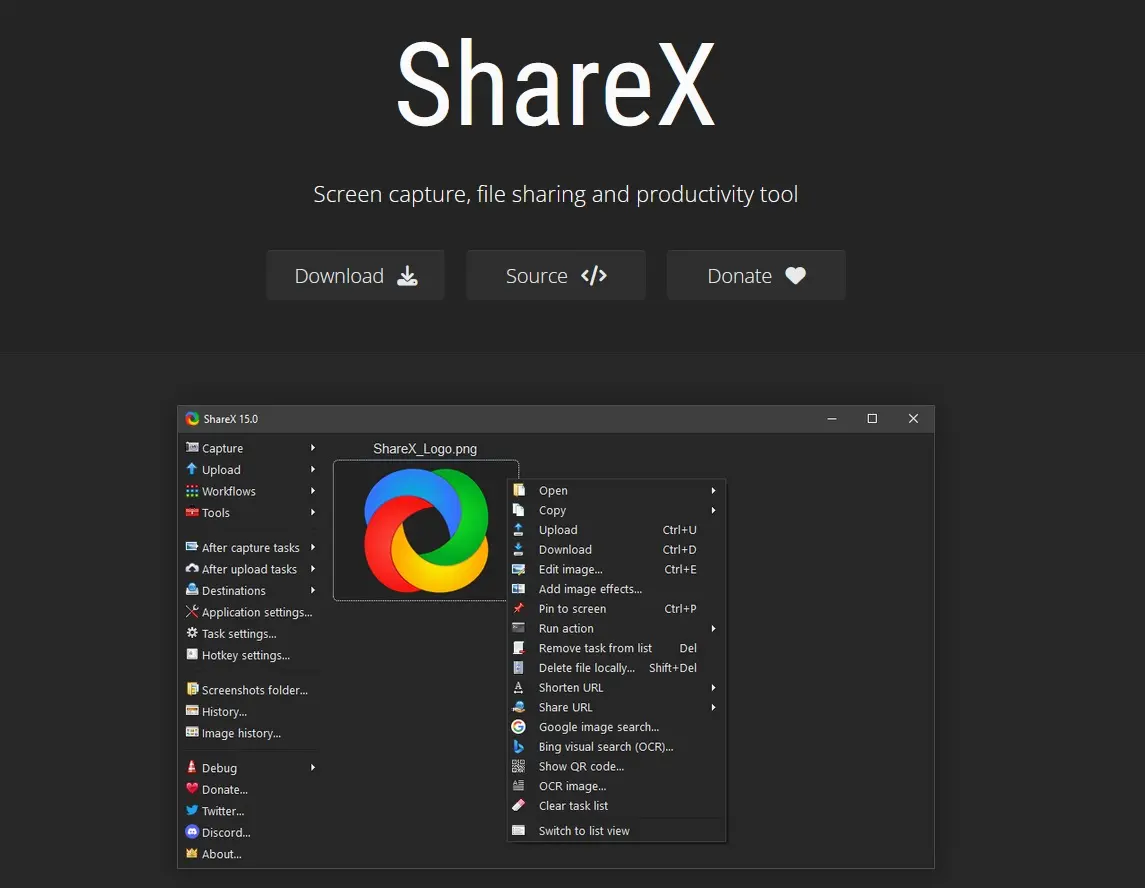Open the Share URL submenu
The image size is (1145, 888).
713,707
